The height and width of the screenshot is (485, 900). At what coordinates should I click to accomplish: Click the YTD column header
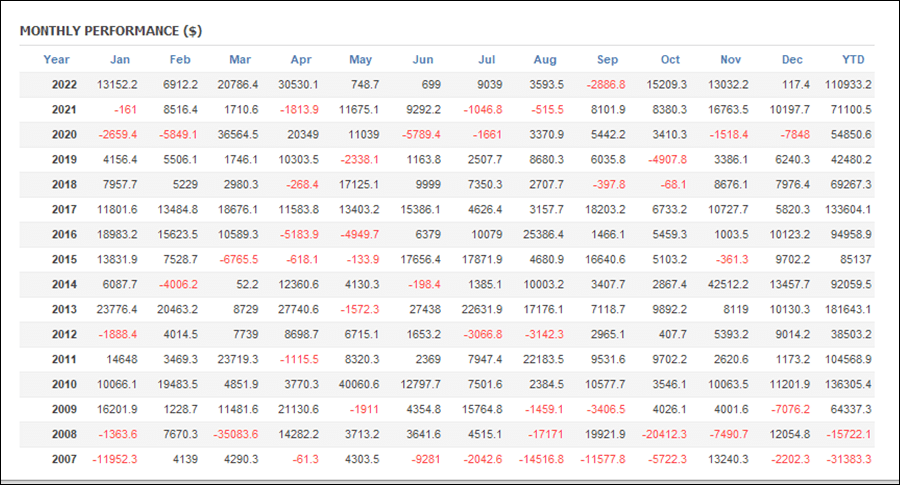pos(853,59)
